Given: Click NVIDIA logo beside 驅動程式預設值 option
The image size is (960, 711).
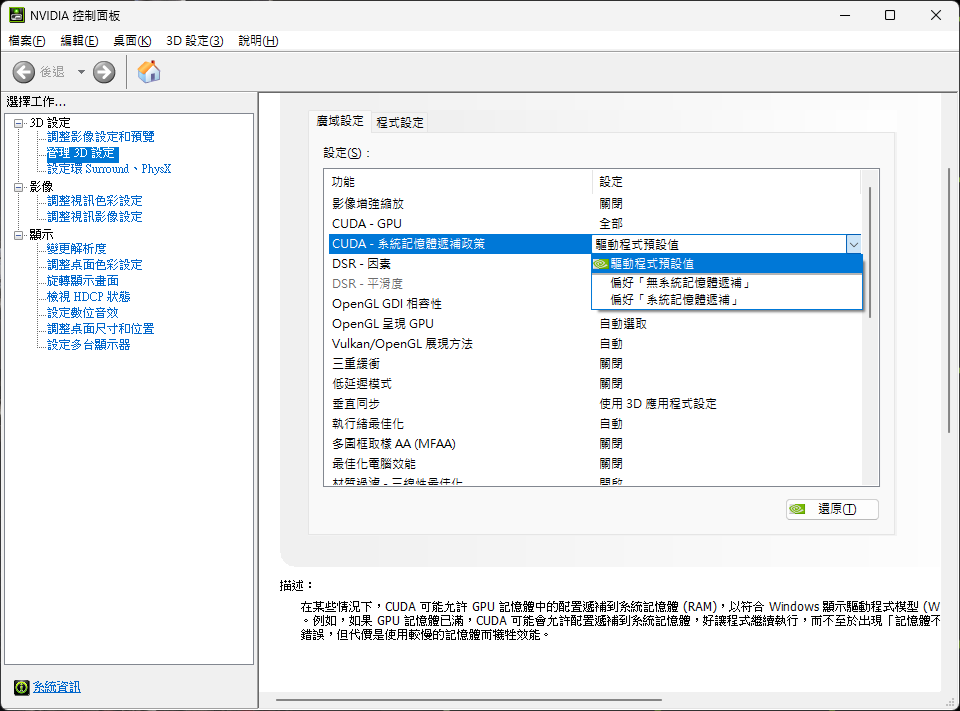Looking at the screenshot, I should point(601,264).
